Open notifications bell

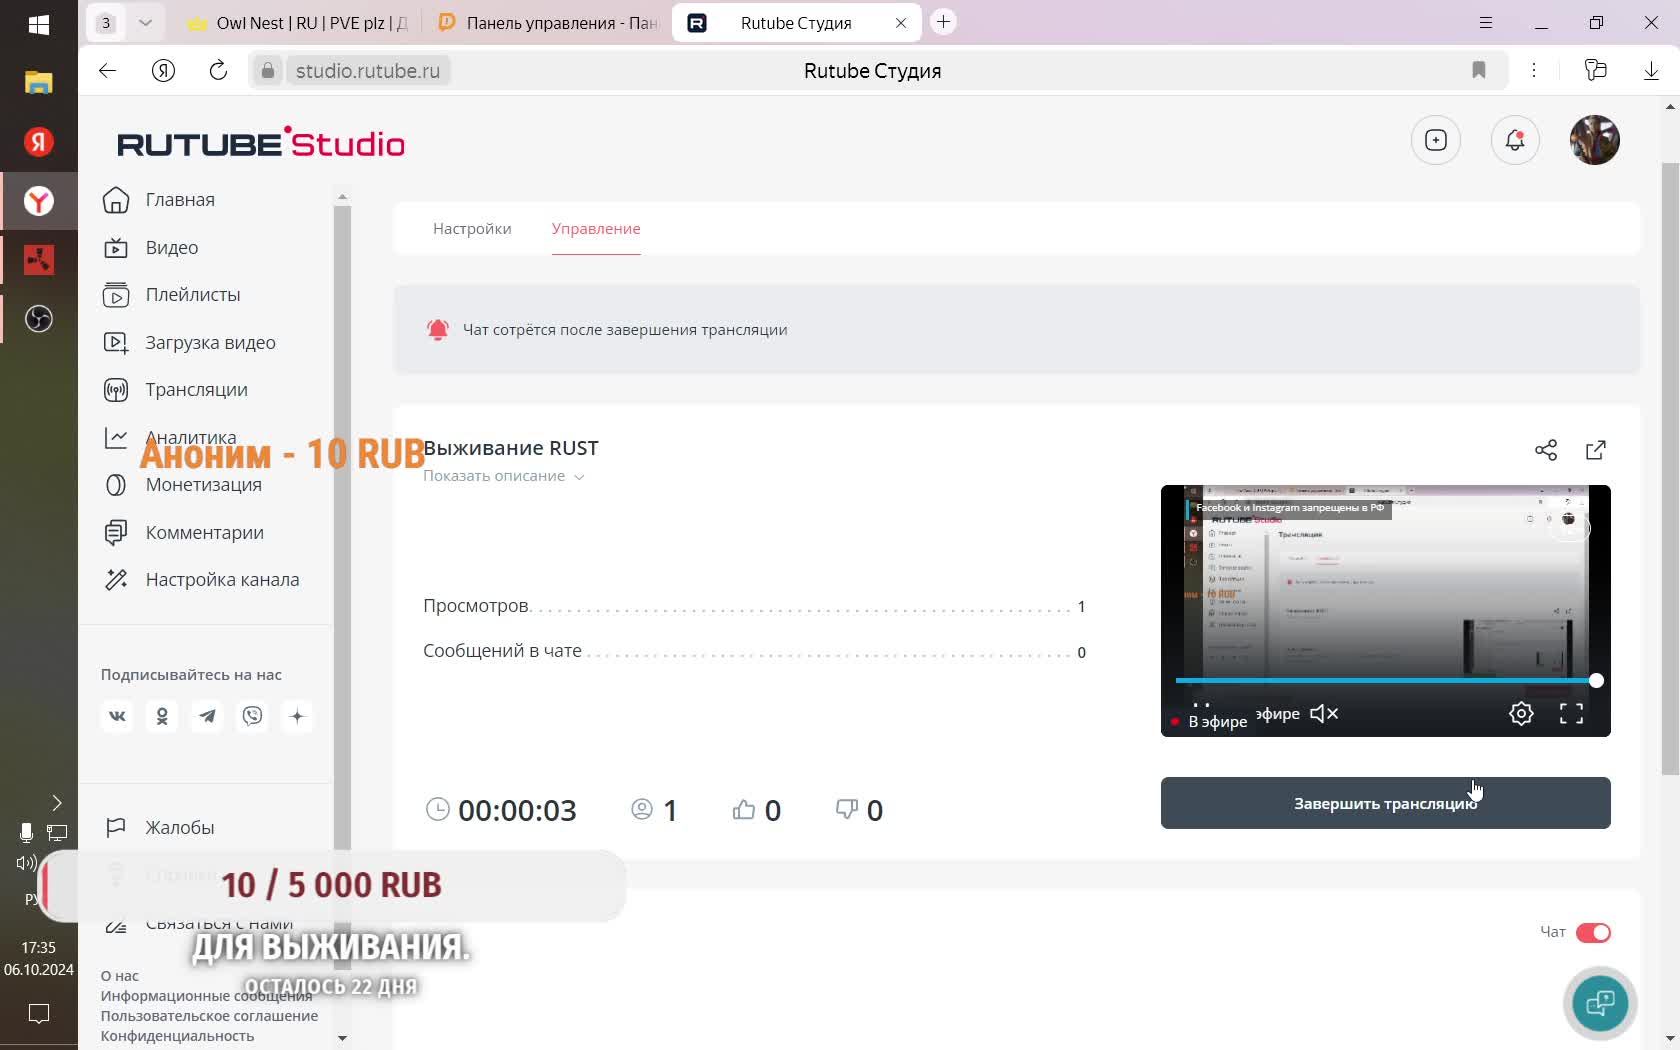[x=1516, y=141]
